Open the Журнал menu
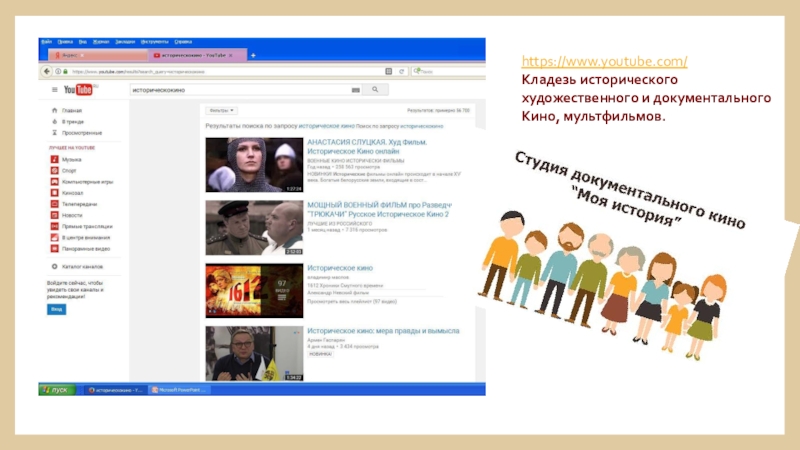The image size is (800, 450). [101, 42]
